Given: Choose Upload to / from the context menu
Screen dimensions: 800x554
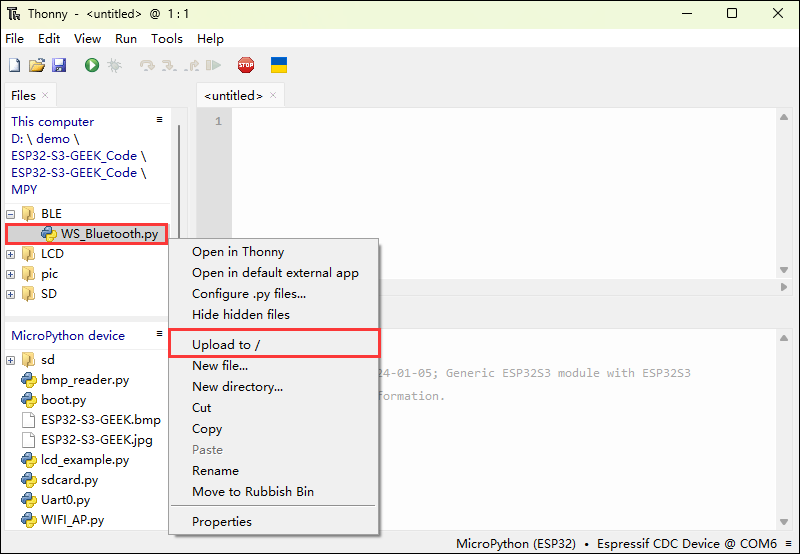Looking at the screenshot, I should click(x=226, y=345).
